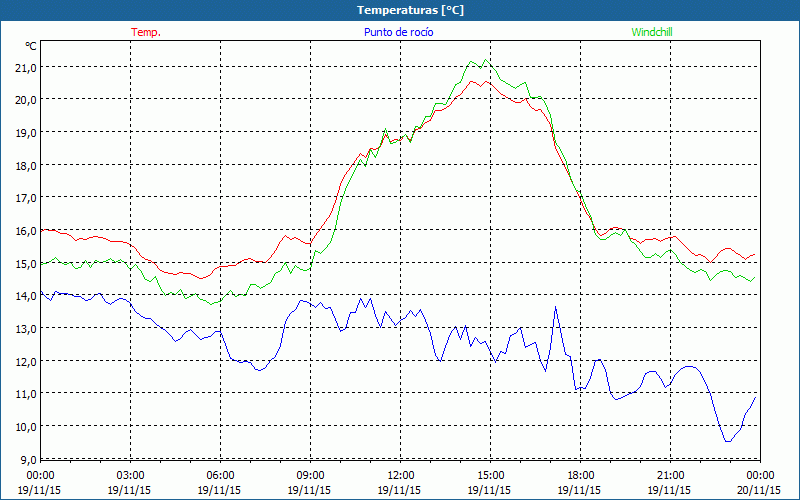This screenshot has height=500, width=800.
Task: Click the 19/11/15 date below 12:00
Action: (x=399, y=490)
